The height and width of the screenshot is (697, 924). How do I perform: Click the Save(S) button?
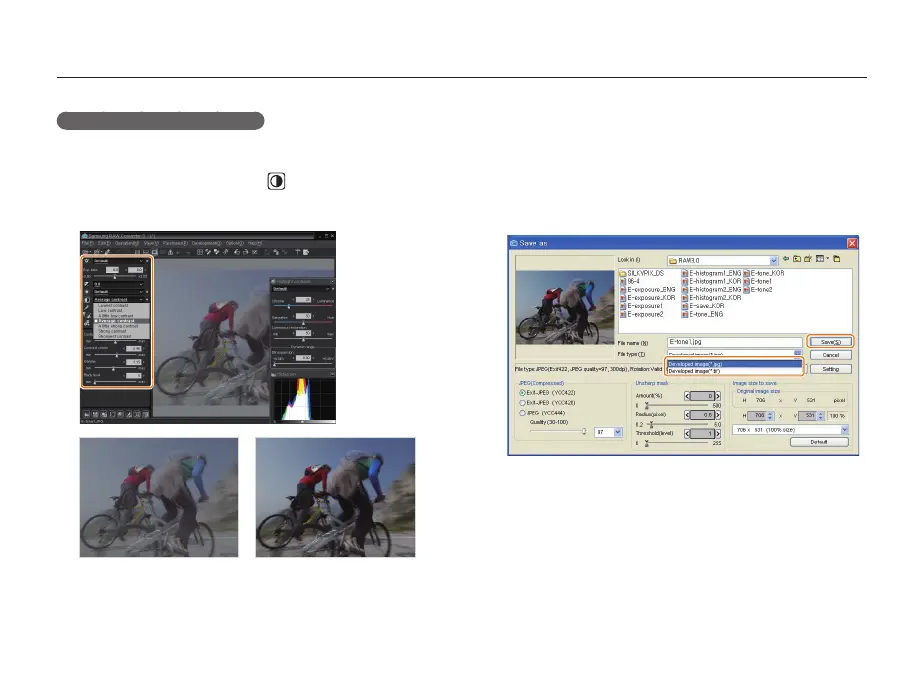click(830, 342)
